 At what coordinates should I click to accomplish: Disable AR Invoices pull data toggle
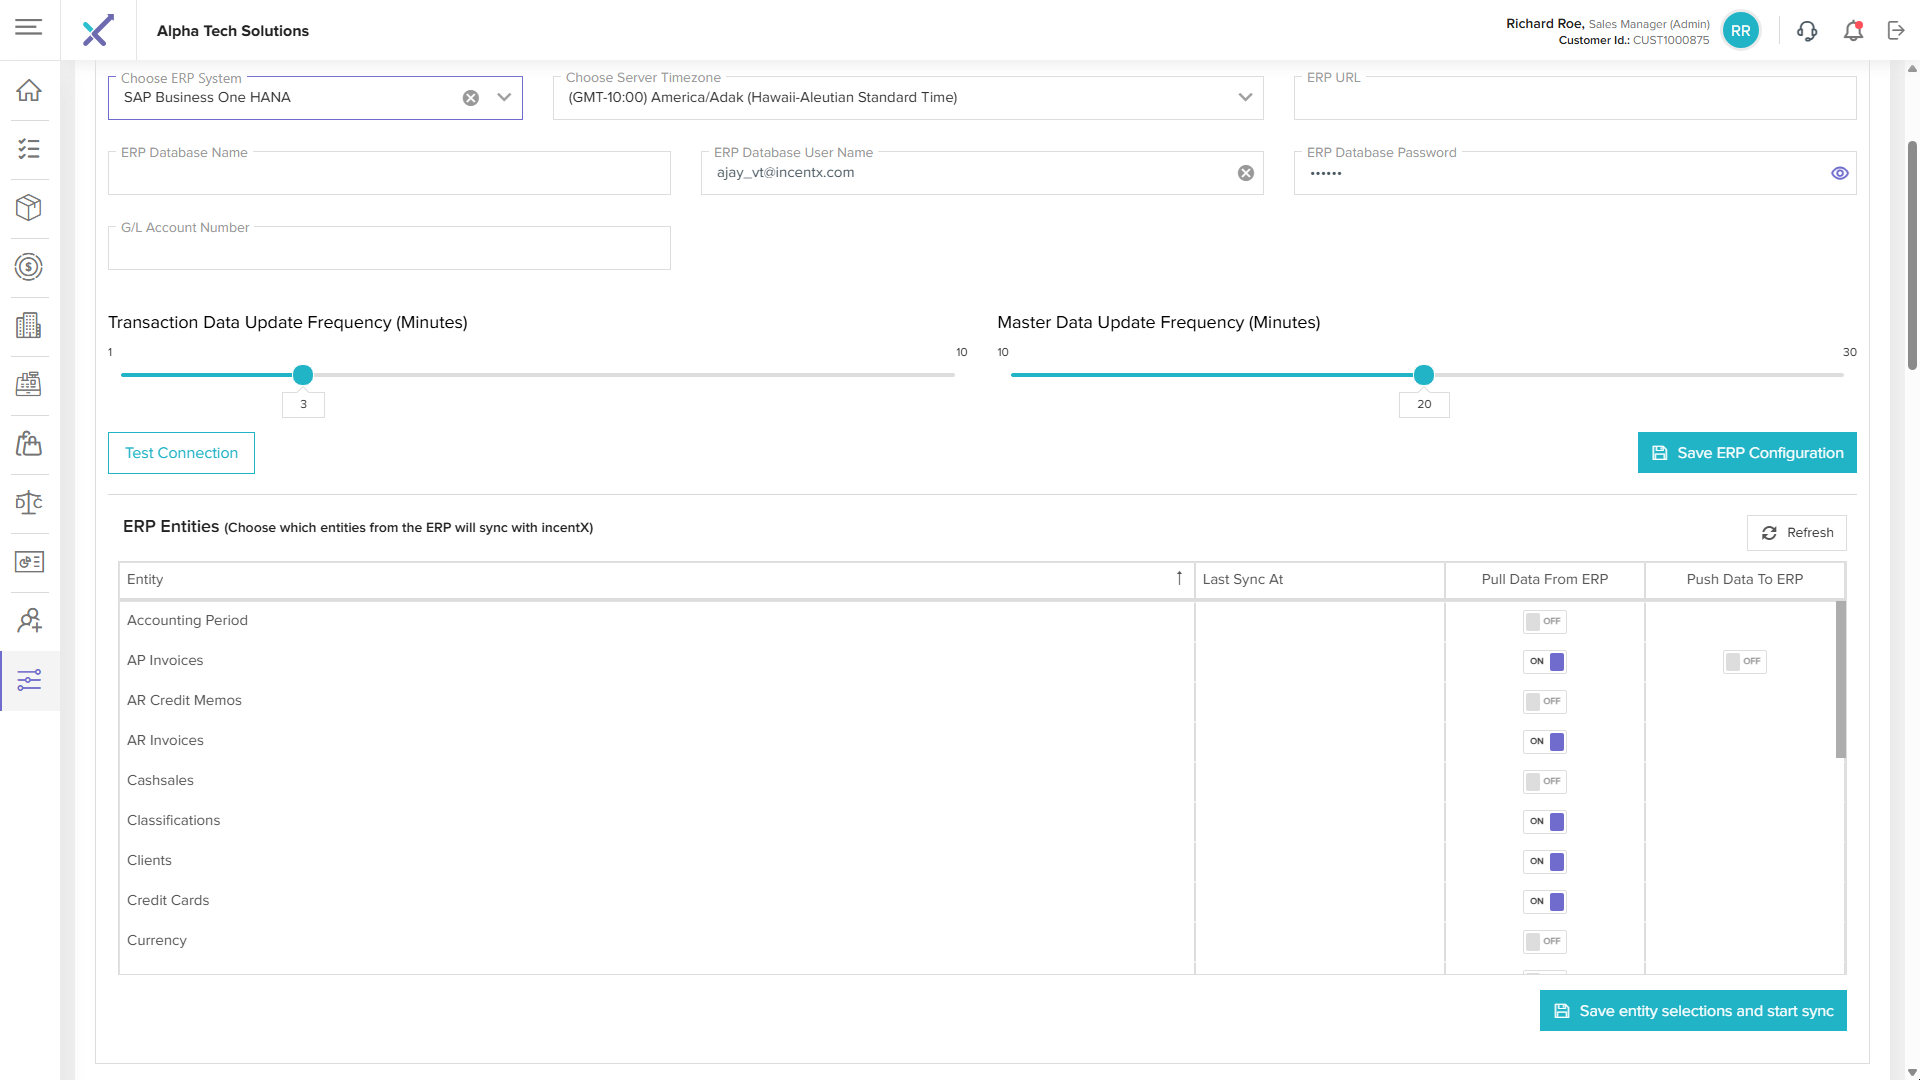point(1544,741)
